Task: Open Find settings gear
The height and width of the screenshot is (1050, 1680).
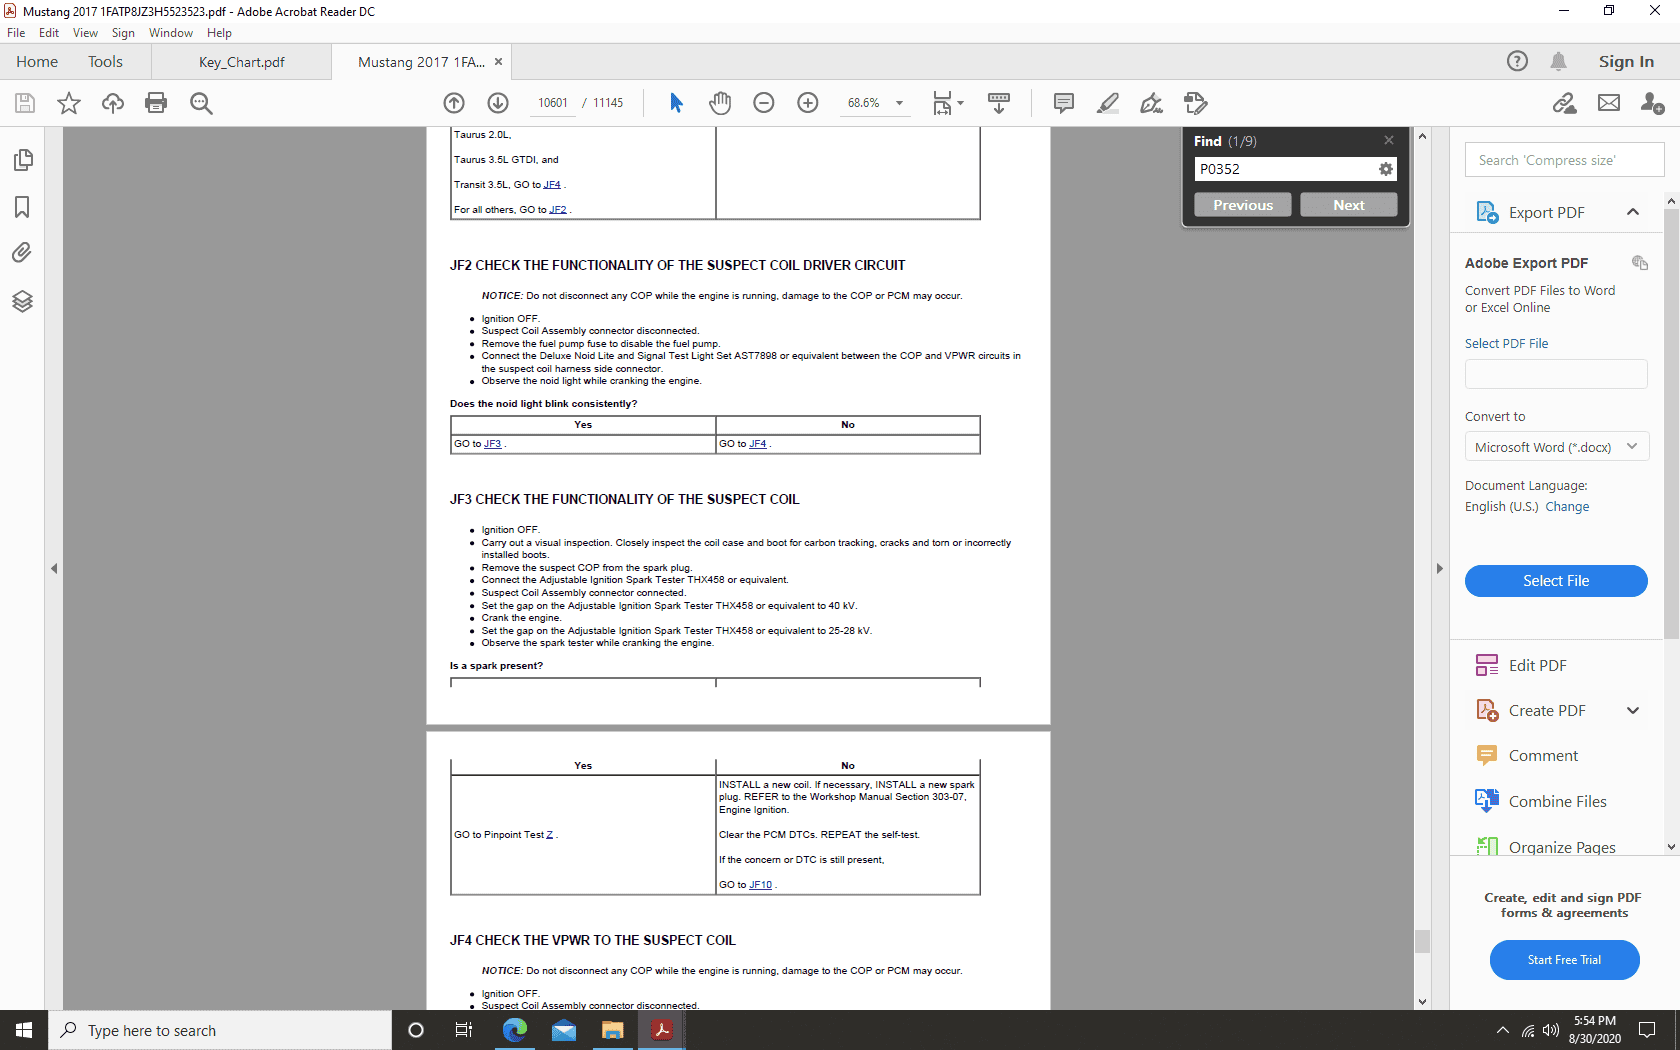Action: pyautogui.click(x=1386, y=169)
